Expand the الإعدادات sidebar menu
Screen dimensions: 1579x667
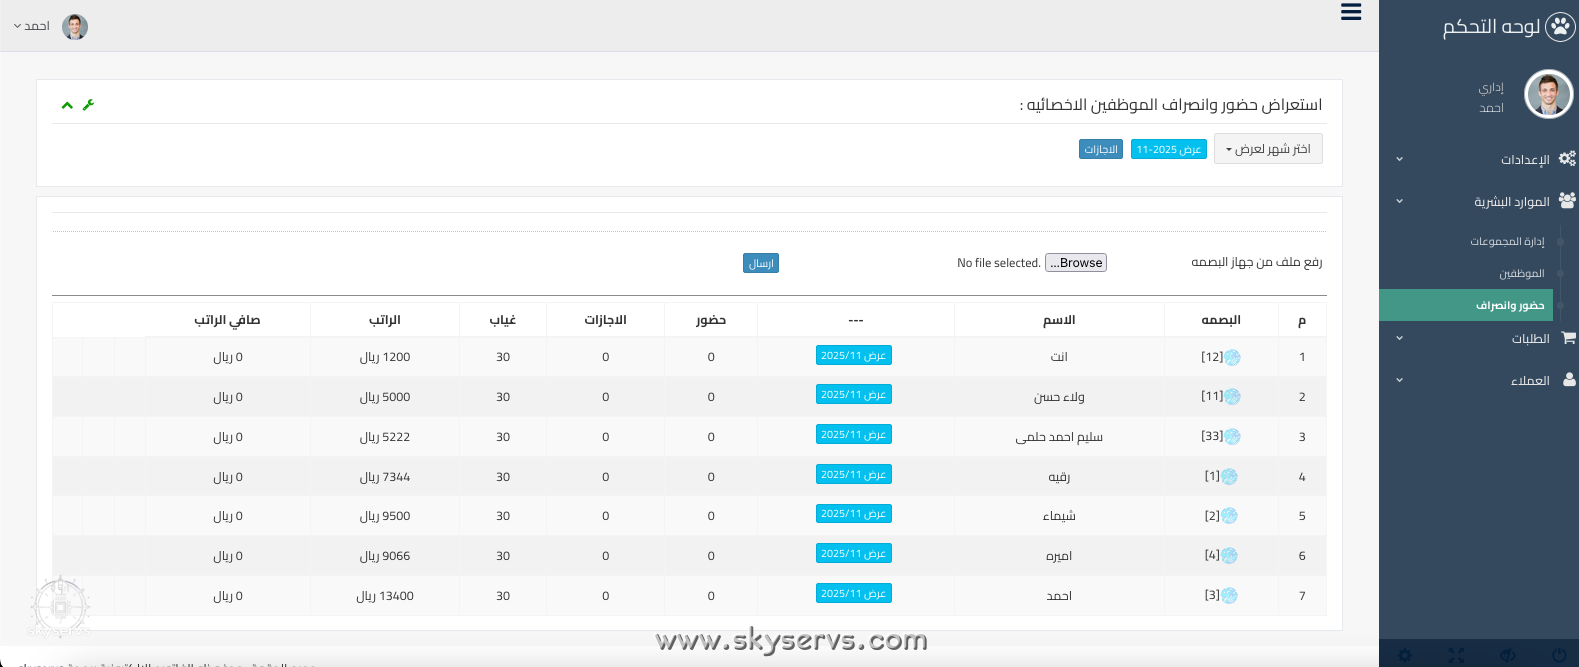pos(1524,160)
